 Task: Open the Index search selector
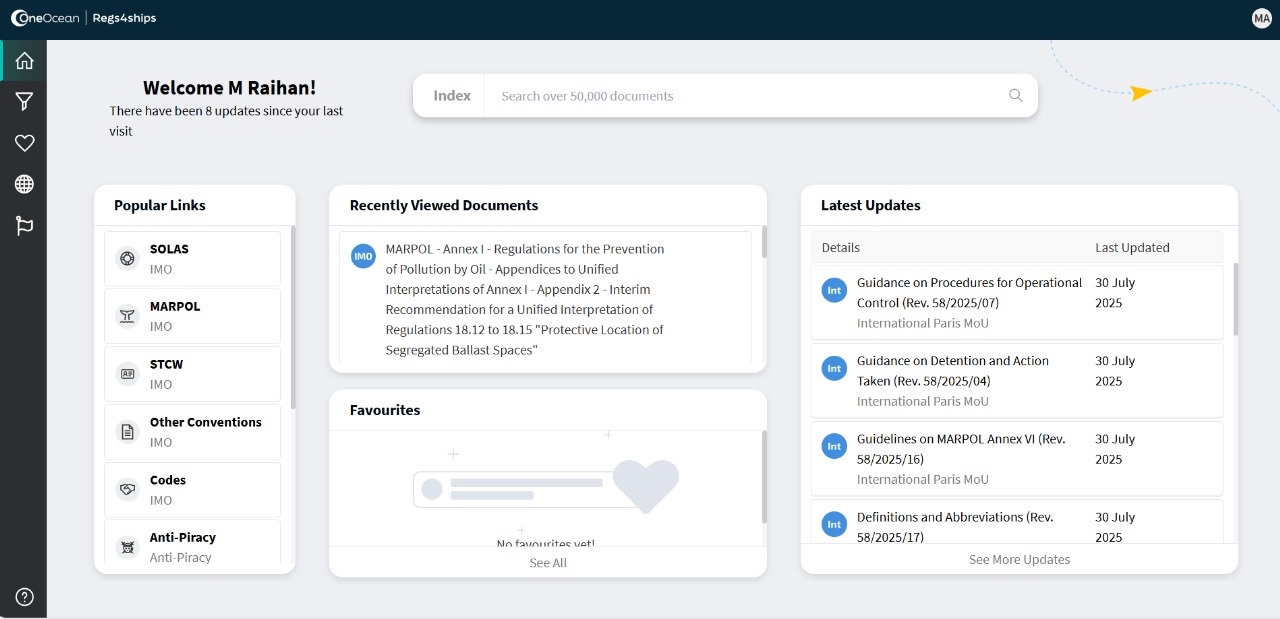pyautogui.click(x=451, y=96)
